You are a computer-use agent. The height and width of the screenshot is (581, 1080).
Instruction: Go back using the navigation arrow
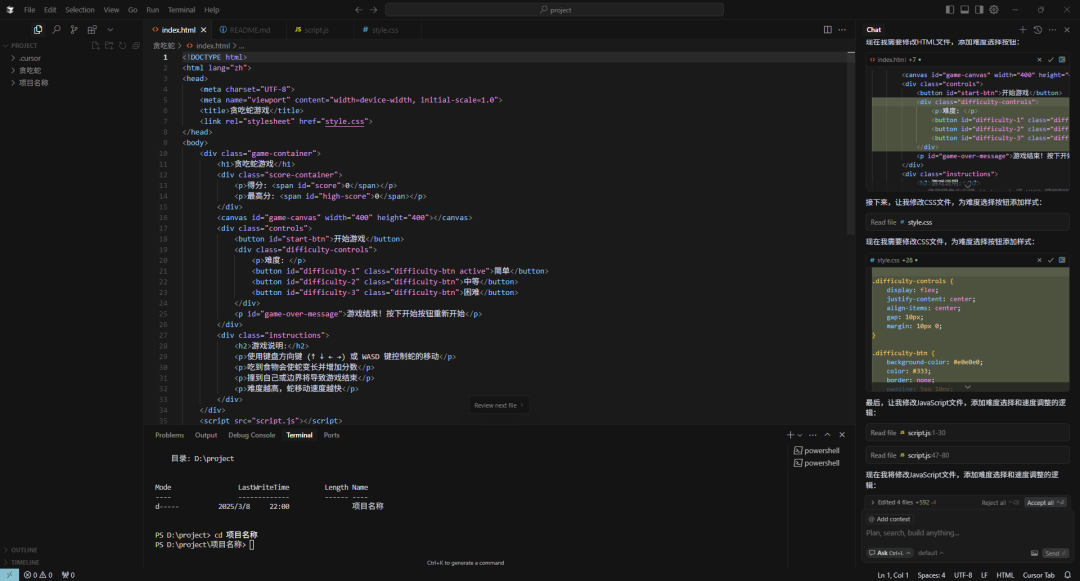point(358,10)
